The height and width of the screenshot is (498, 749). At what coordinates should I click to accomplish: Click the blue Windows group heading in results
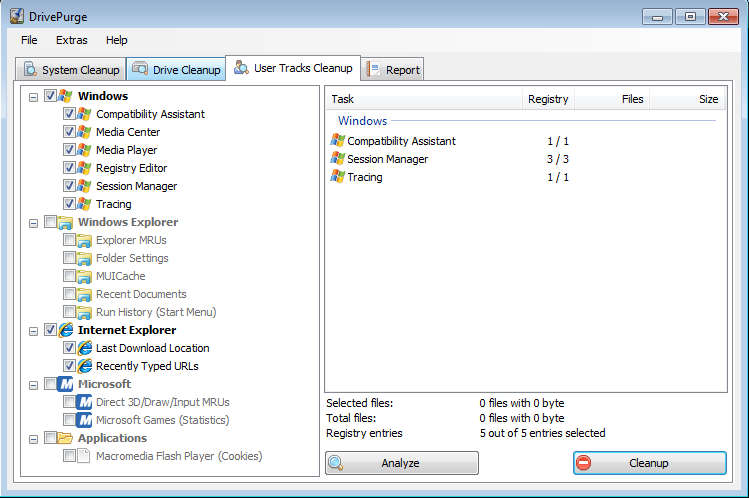pyautogui.click(x=363, y=121)
